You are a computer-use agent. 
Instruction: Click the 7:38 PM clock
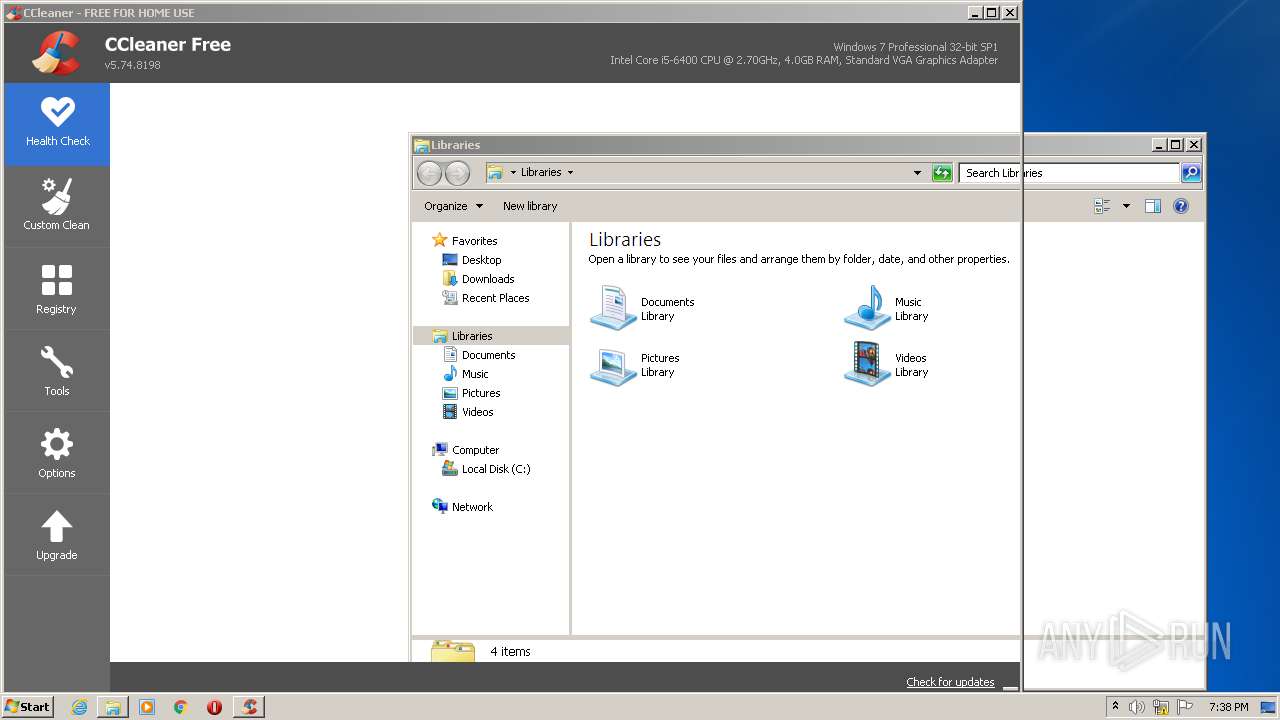tap(1228, 707)
